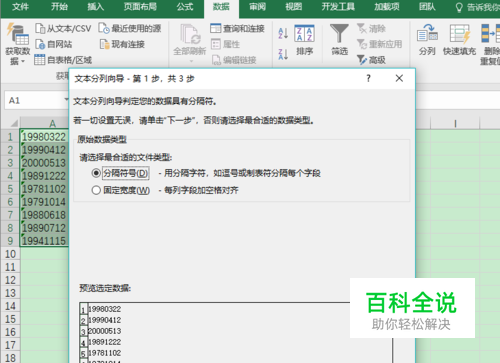This screenshot has width=500, height=363.
Task: Open the 排序 (Sort) dialog icon
Action: 304,34
